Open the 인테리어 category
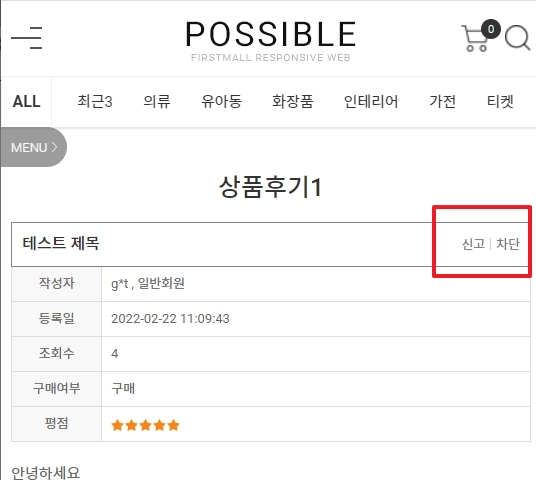This screenshot has width=536, height=480. click(x=371, y=102)
